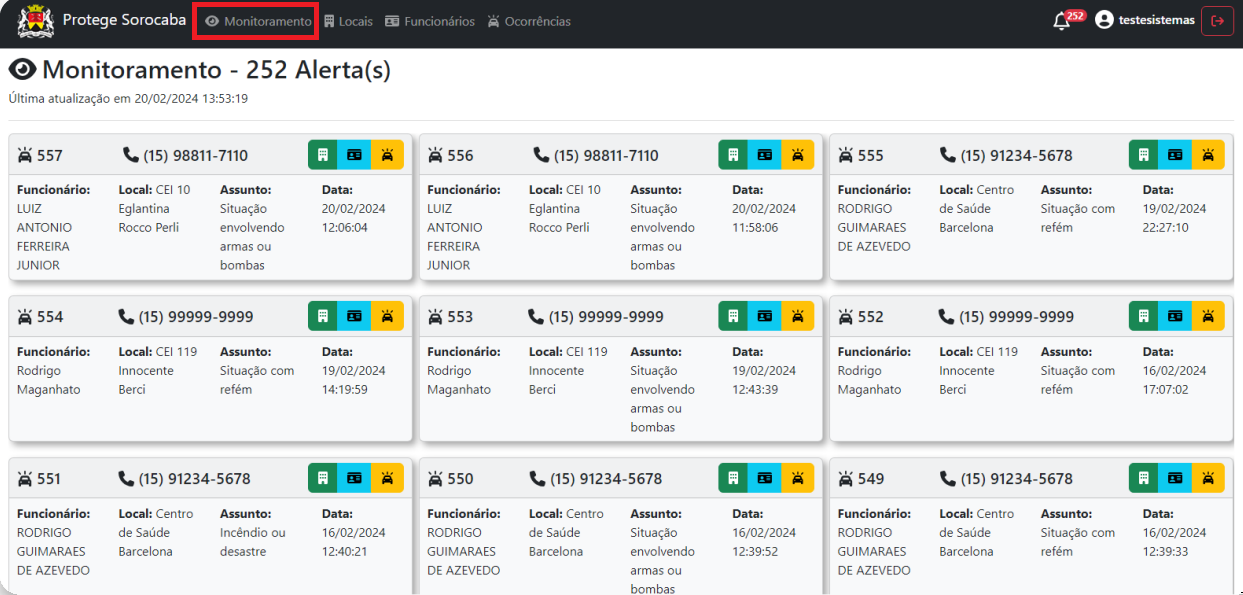Open the notifications bell with 252 badge
The image size is (1243, 595).
pyautogui.click(x=1068, y=20)
